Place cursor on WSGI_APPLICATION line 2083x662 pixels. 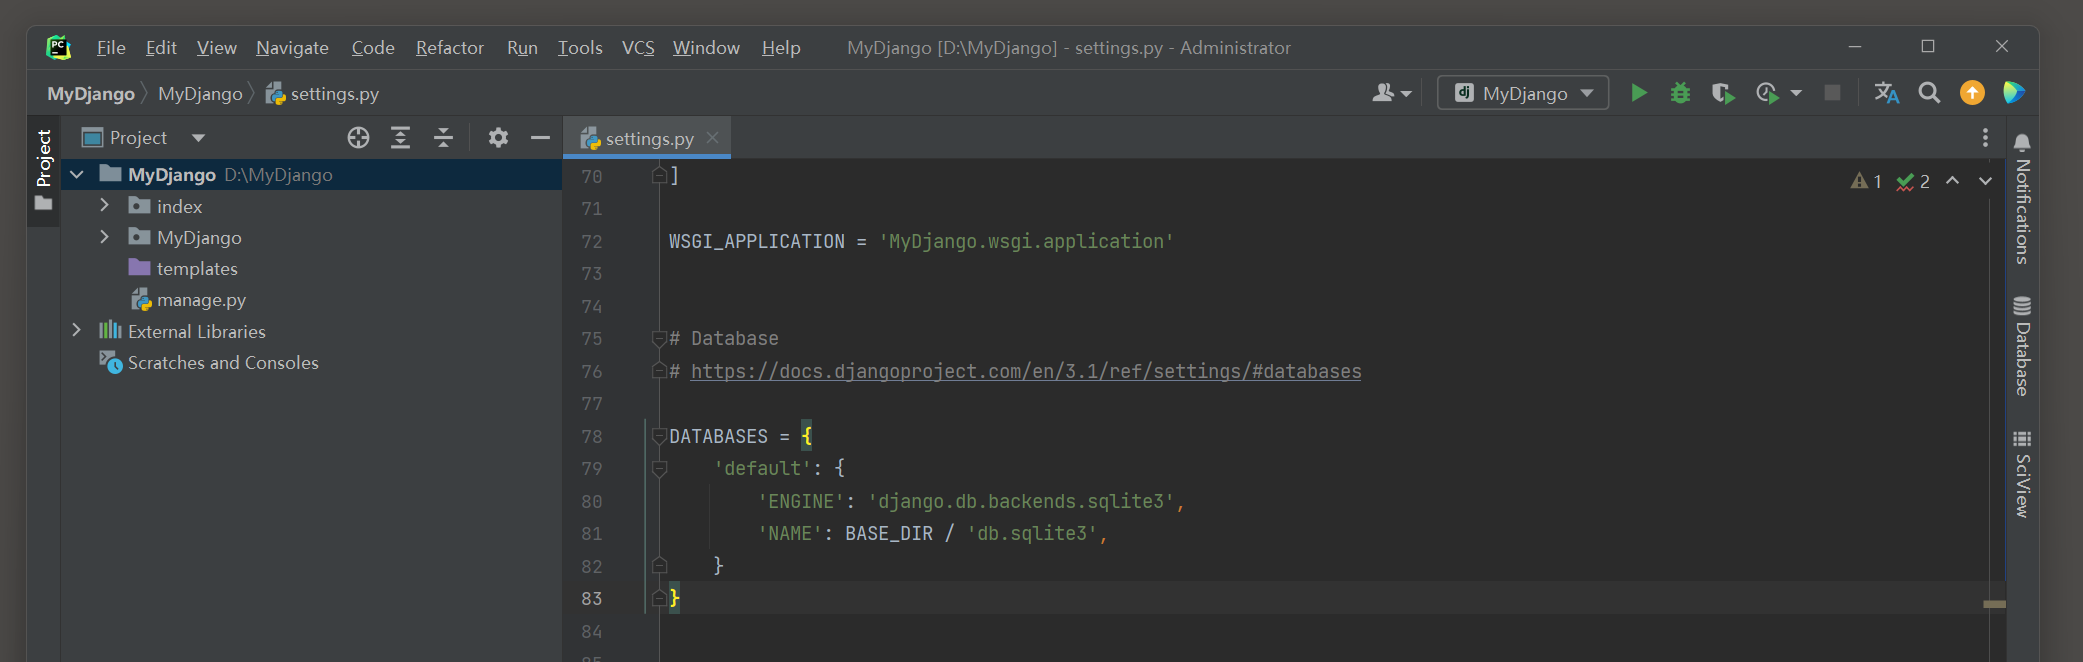921,241
